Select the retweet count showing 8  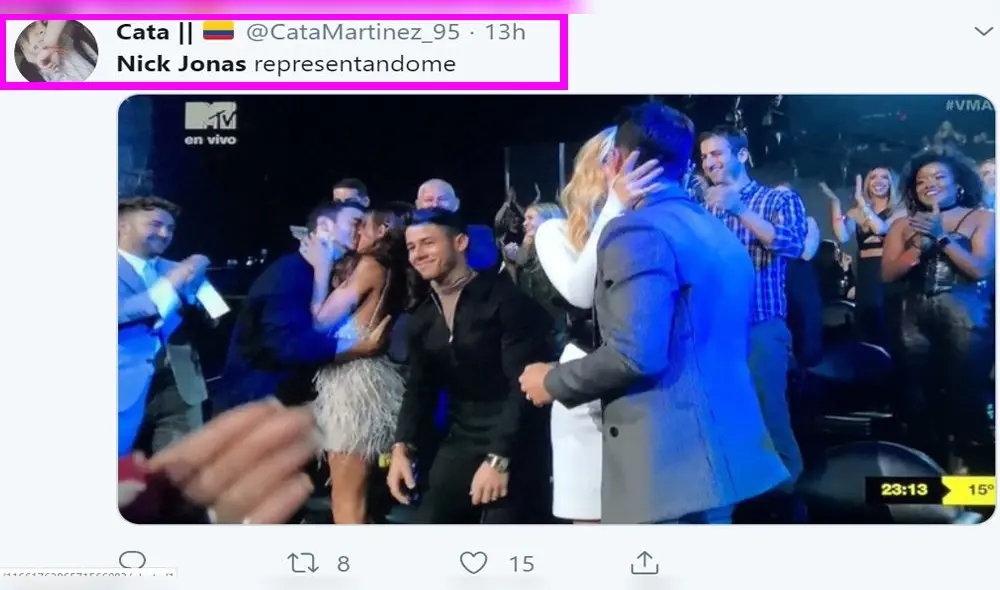point(343,563)
